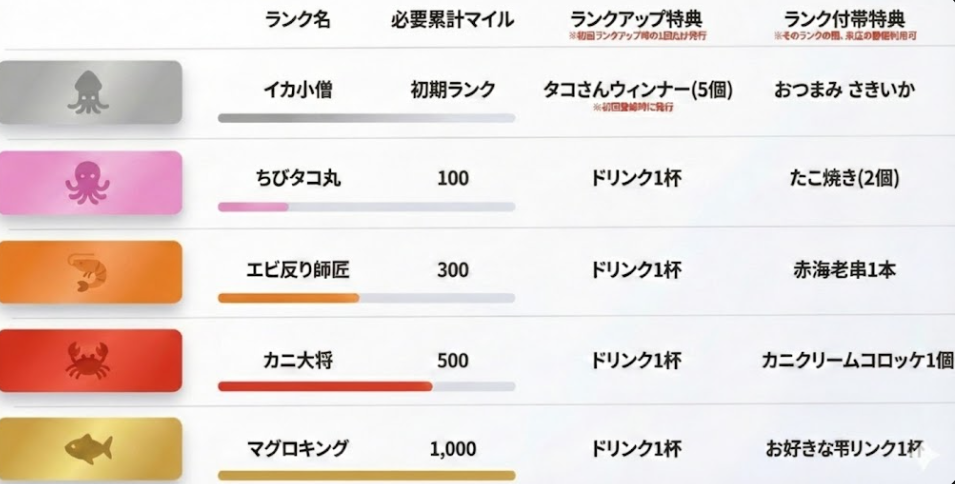Screen dimensions: 955x484
Task: Click the ちびタコ丸 rank name
Action: point(298,179)
